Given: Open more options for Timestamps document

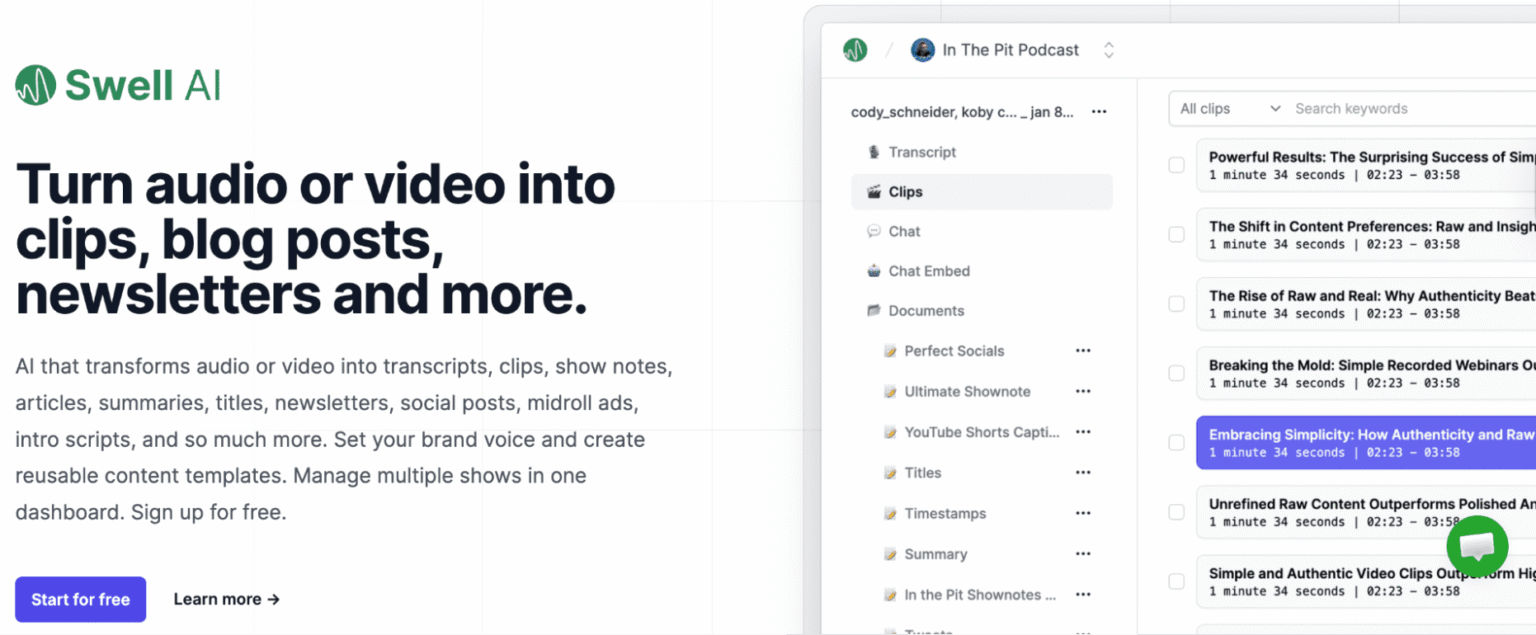Looking at the screenshot, I should pyautogui.click(x=1083, y=514).
